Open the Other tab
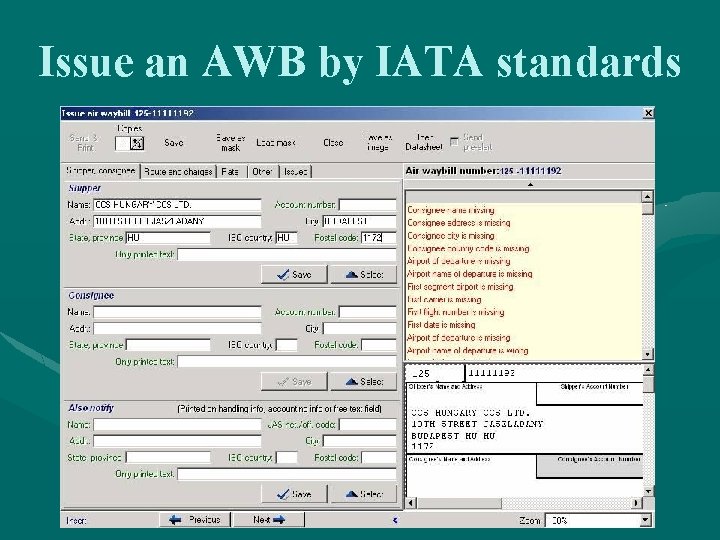This screenshot has width=720, height=540. tap(263, 172)
